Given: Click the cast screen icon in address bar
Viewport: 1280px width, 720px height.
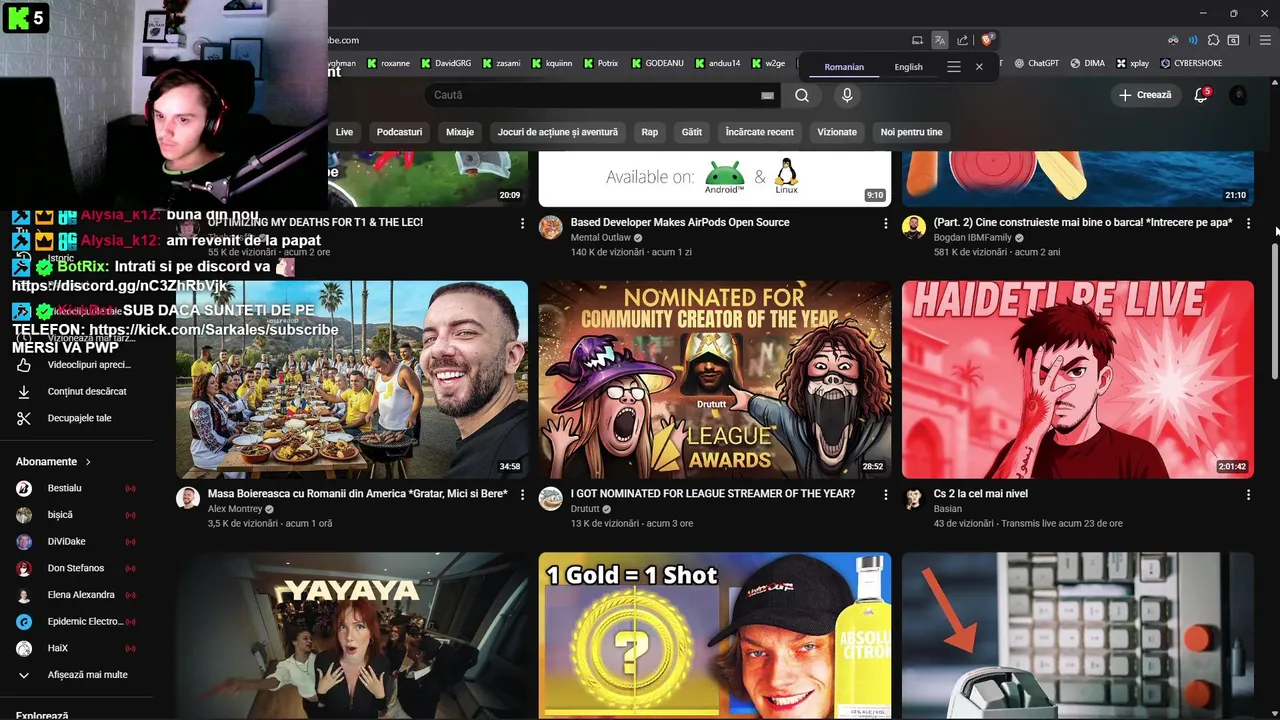Looking at the screenshot, I should [x=917, y=40].
